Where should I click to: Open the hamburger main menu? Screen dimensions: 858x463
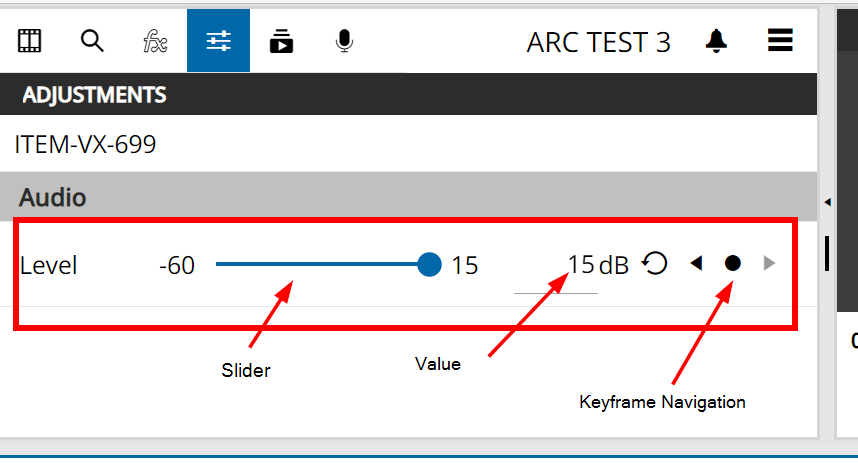(x=780, y=41)
